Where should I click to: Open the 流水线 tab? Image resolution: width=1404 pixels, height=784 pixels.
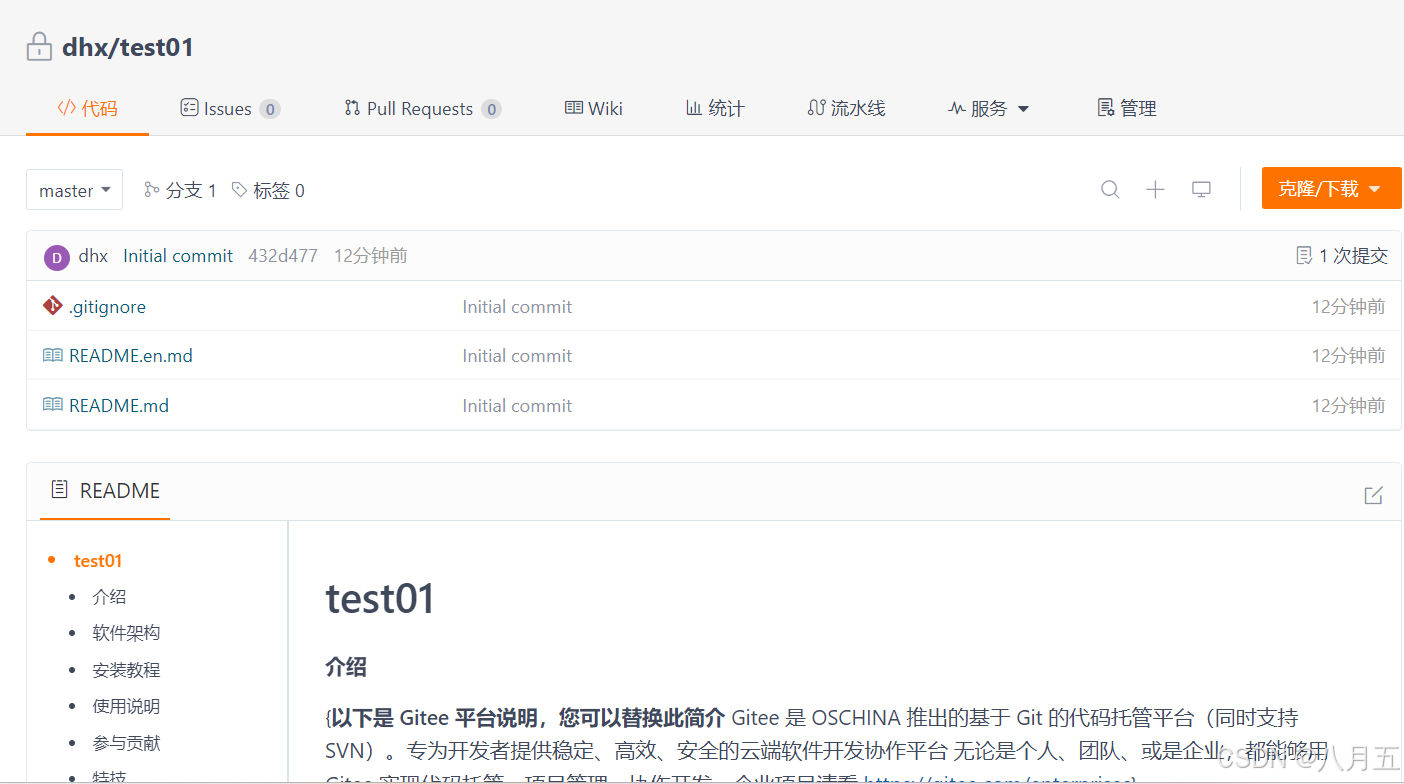pyautogui.click(x=846, y=108)
